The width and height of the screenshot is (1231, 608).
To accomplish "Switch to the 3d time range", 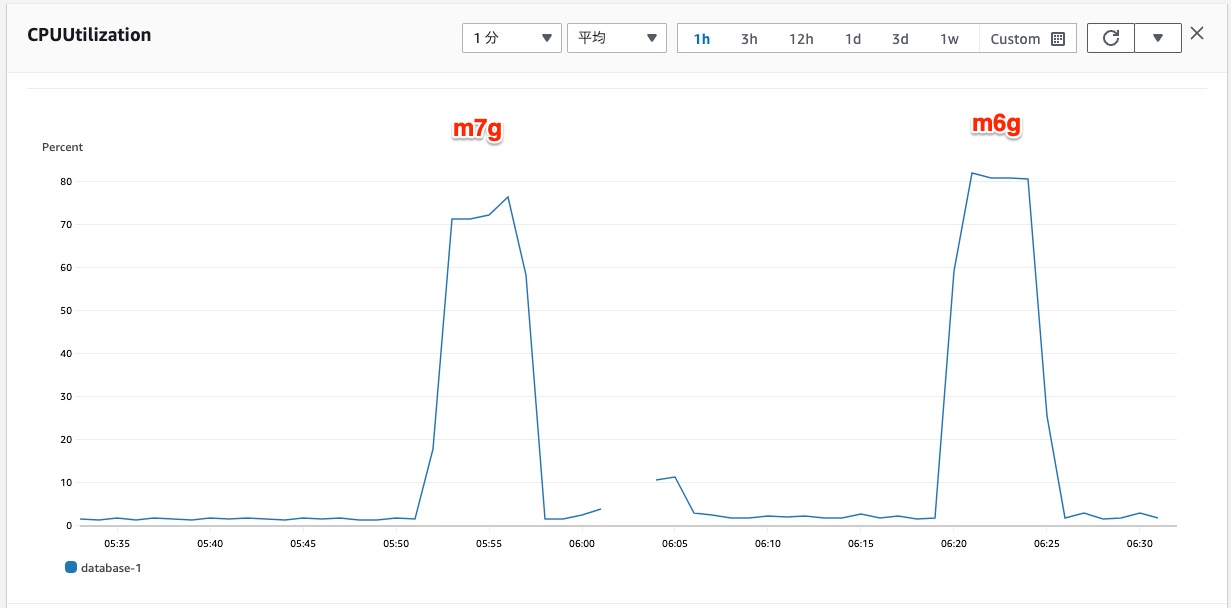I will click(x=900, y=39).
